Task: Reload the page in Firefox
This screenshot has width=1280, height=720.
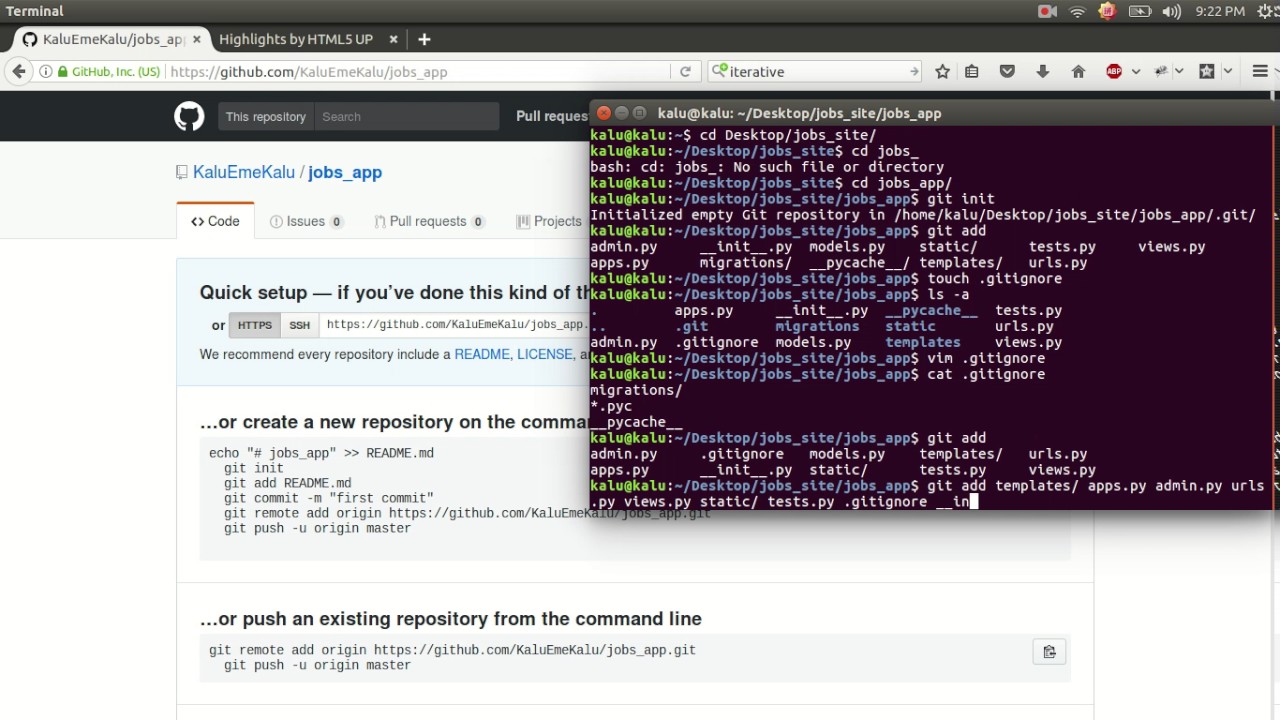Action: (685, 71)
